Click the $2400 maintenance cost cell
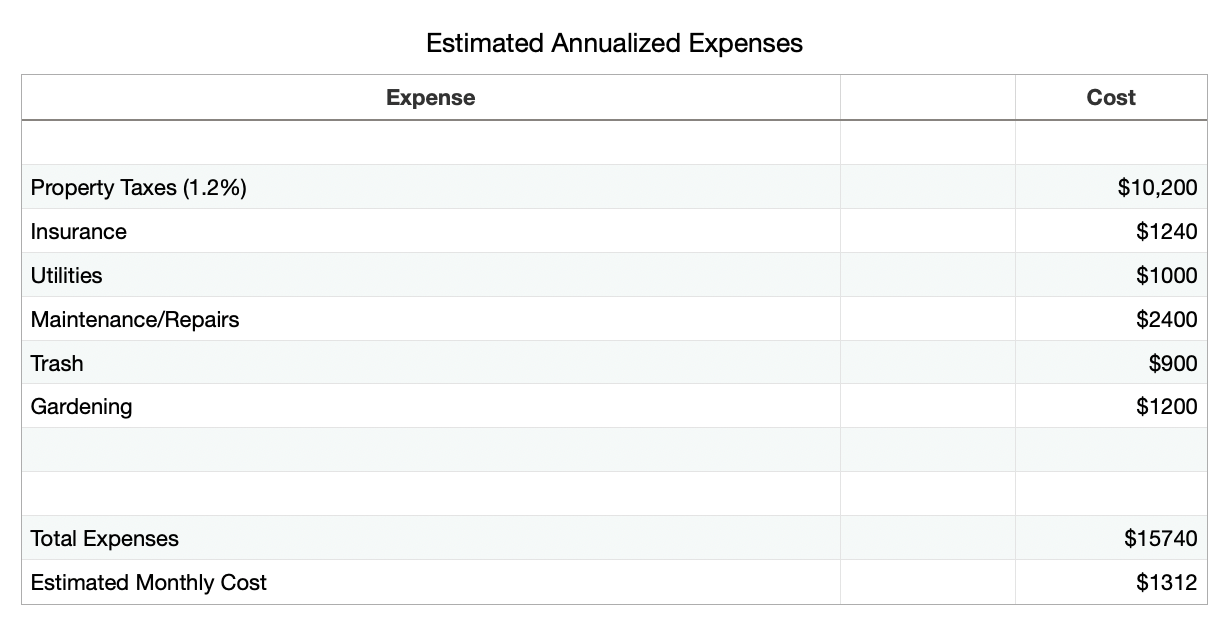The height and width of the screenshot is (622, 1228). pos(1111,319)
